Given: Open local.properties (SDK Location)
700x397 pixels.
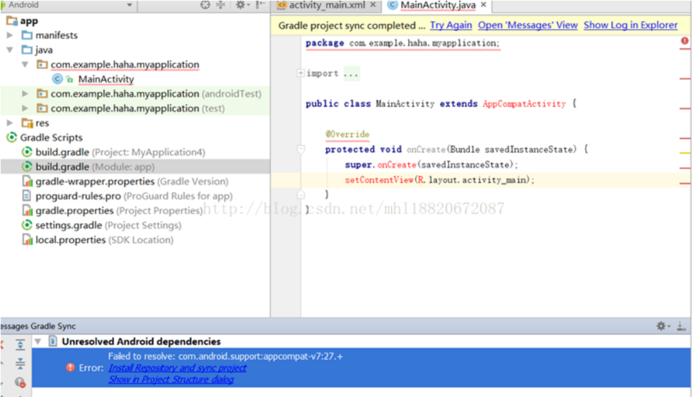Looking at the screenshot, I should pos(104,240).
